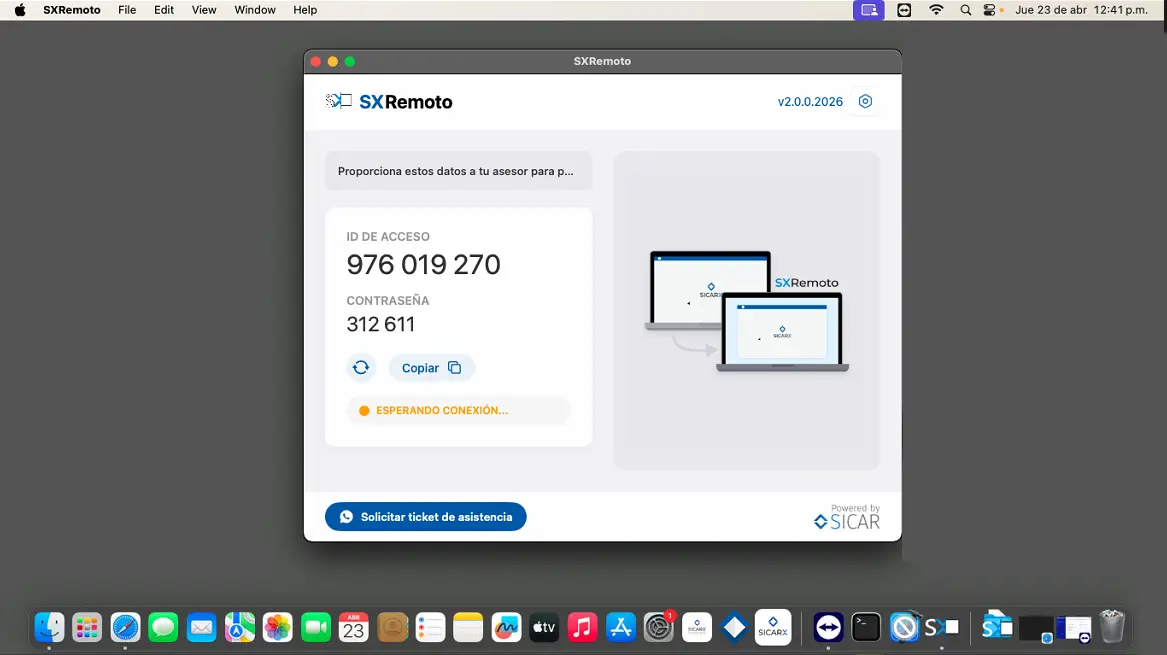Open Terminal from the Dock

tap(866, 627)
